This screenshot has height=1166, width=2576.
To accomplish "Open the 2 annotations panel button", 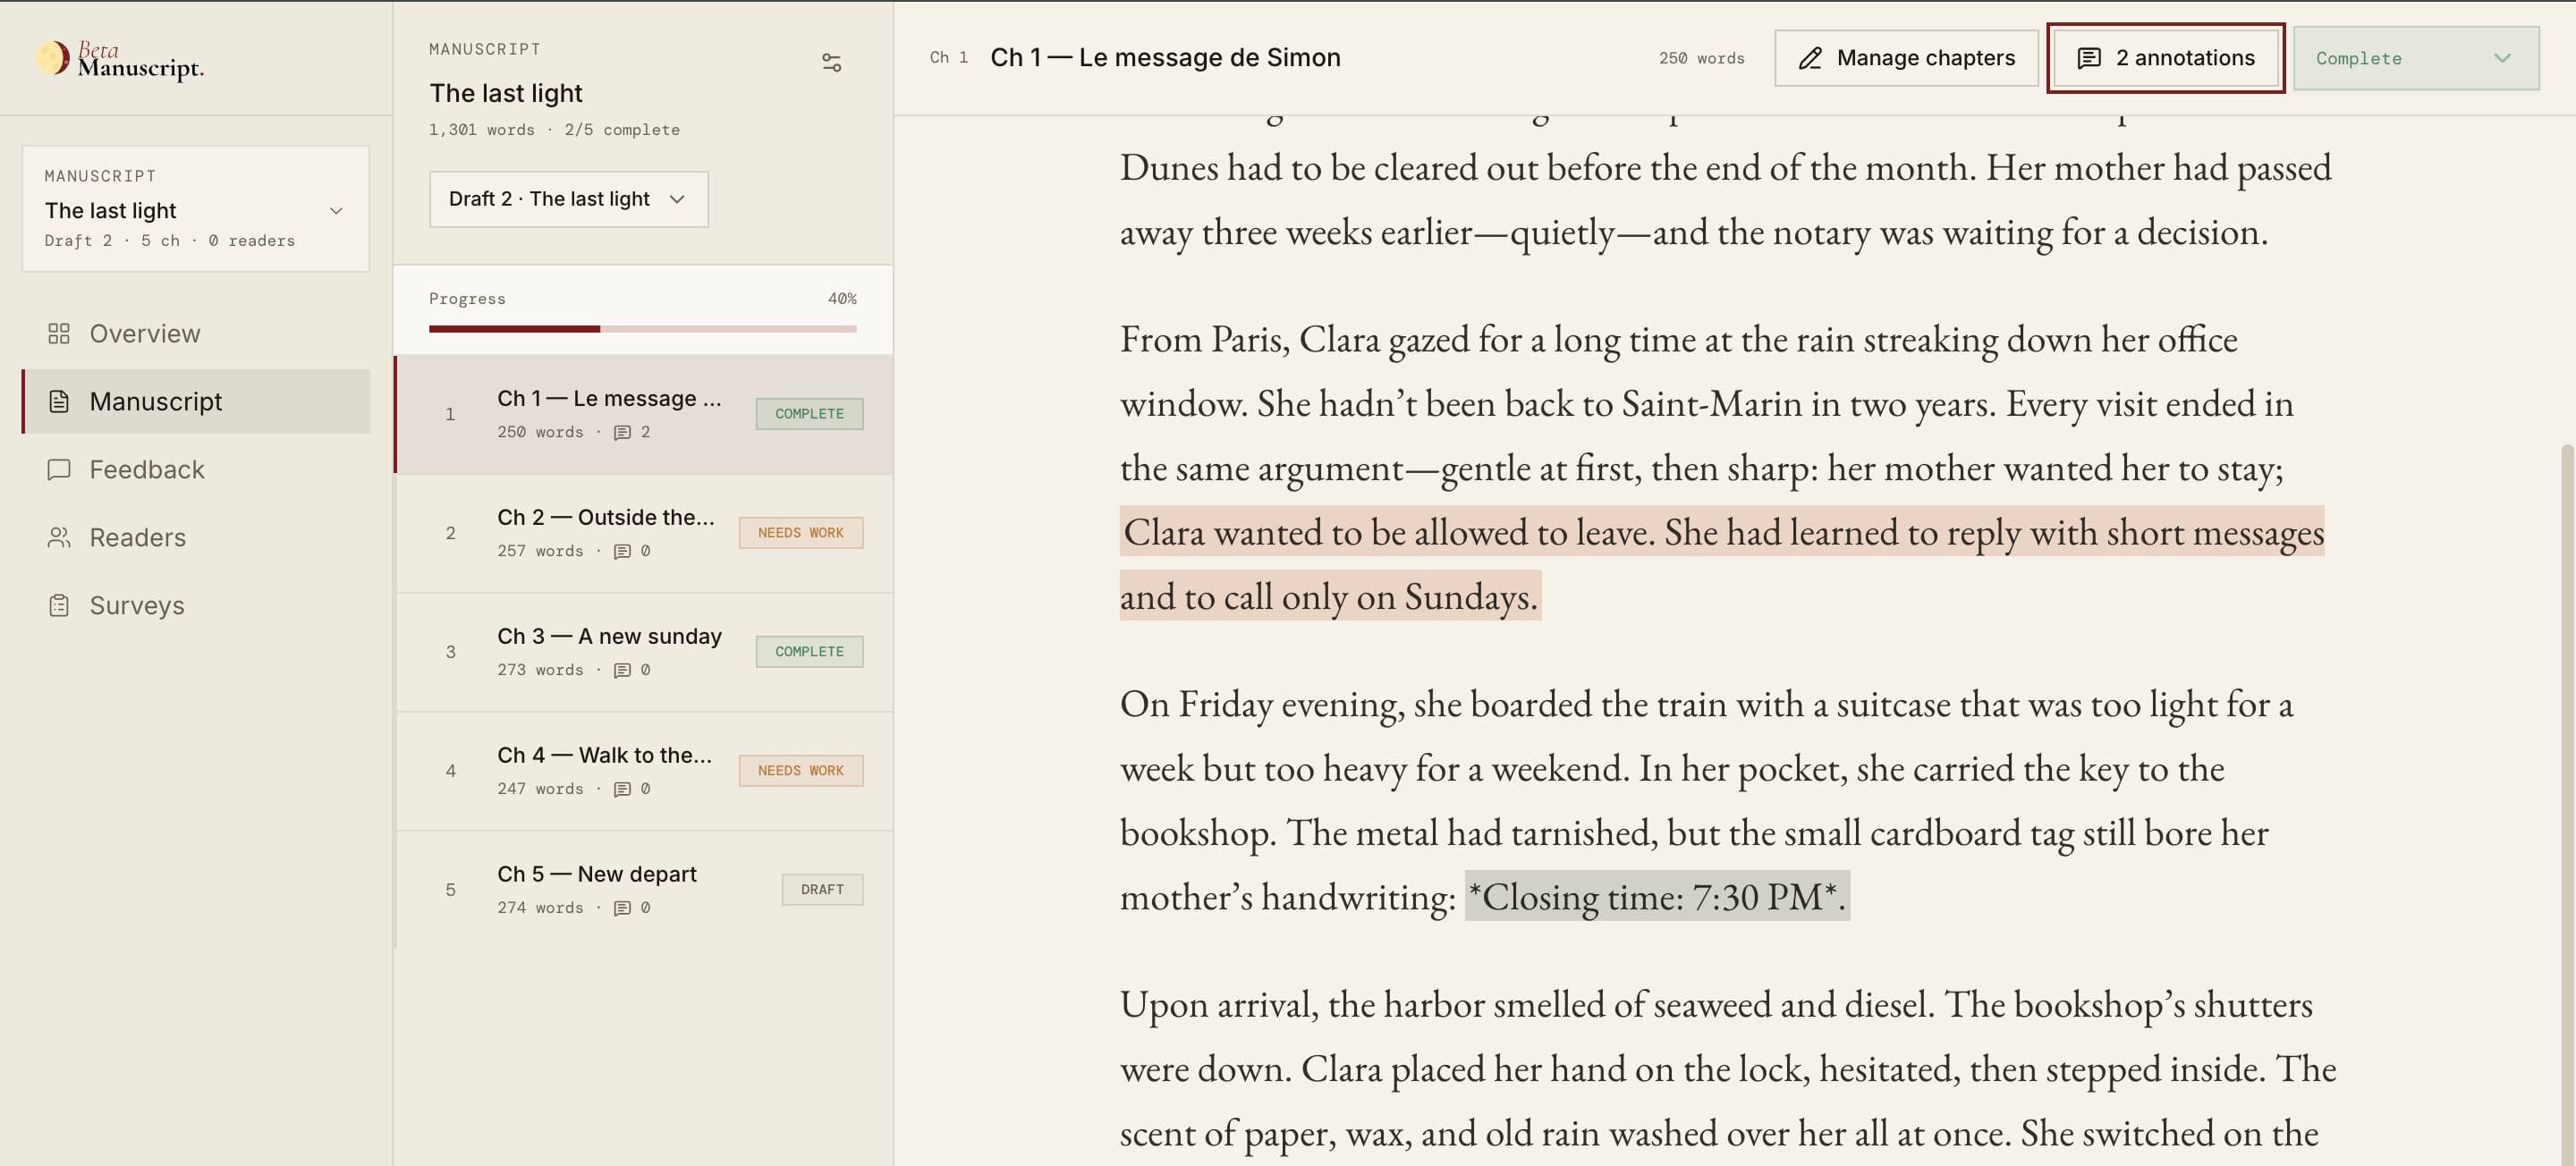I will point(2165,58).
